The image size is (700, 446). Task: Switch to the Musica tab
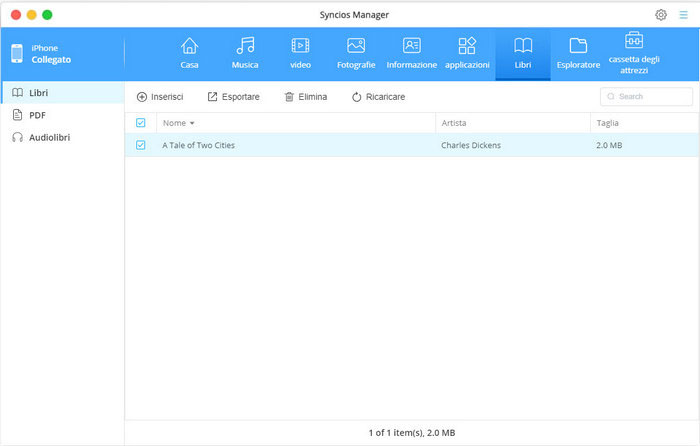click(245, 54)
